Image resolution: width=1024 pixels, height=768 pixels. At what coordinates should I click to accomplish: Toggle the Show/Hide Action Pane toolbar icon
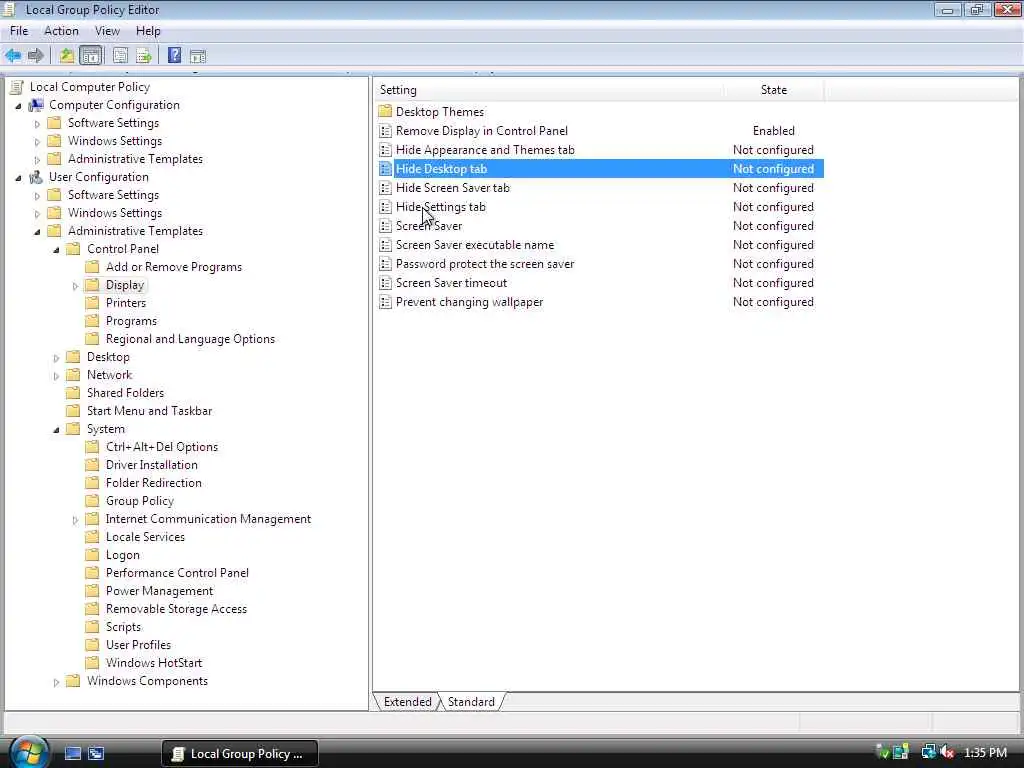click(198, 57)
